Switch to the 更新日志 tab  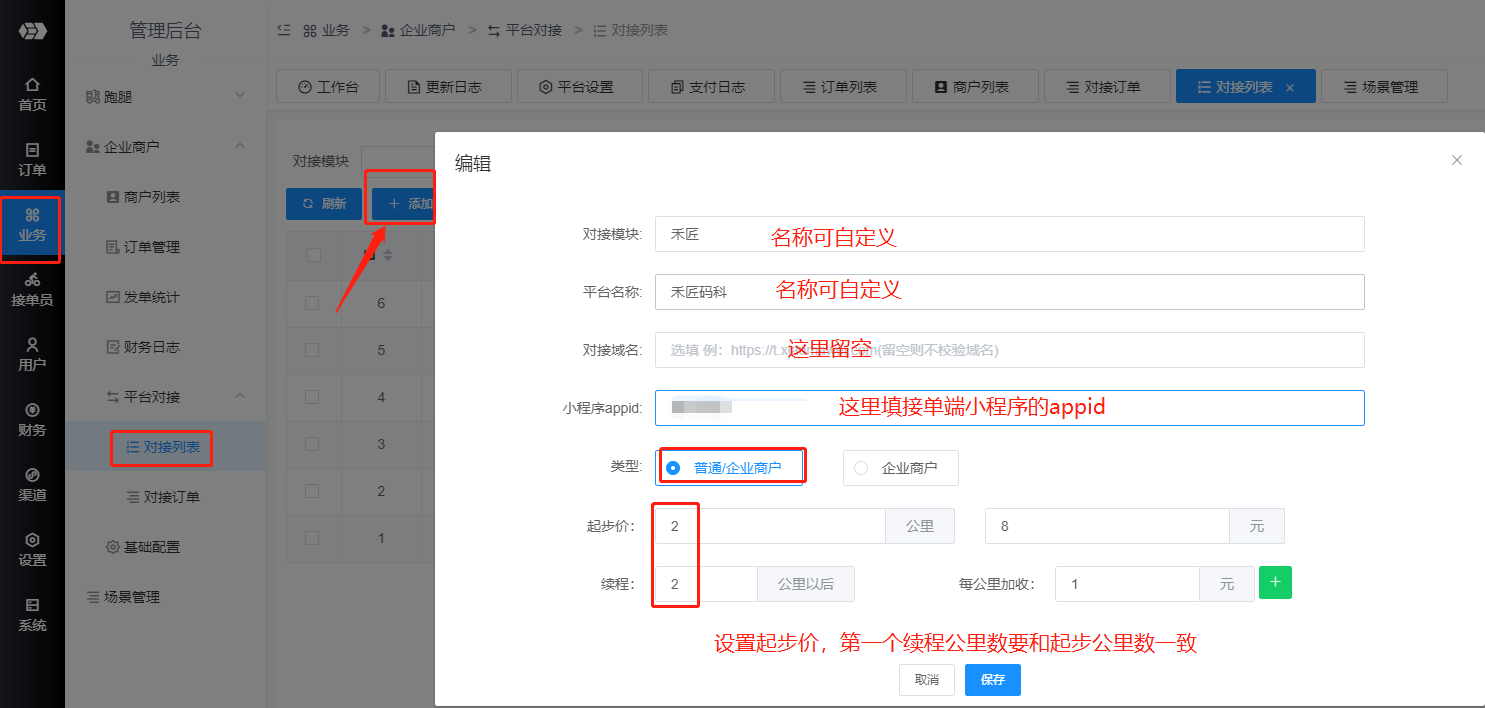447,87
